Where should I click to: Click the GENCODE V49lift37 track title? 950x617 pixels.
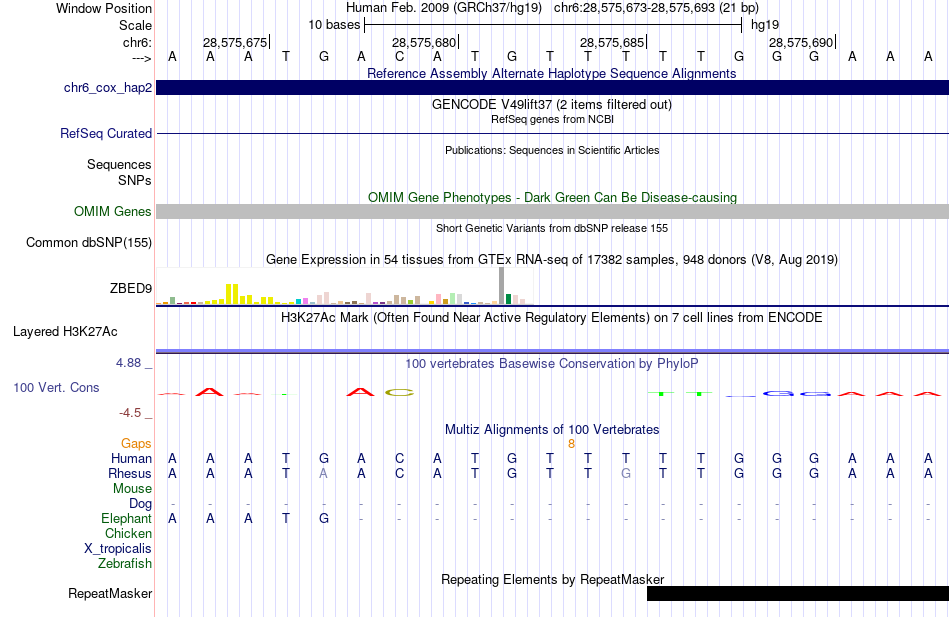(551, 104)
